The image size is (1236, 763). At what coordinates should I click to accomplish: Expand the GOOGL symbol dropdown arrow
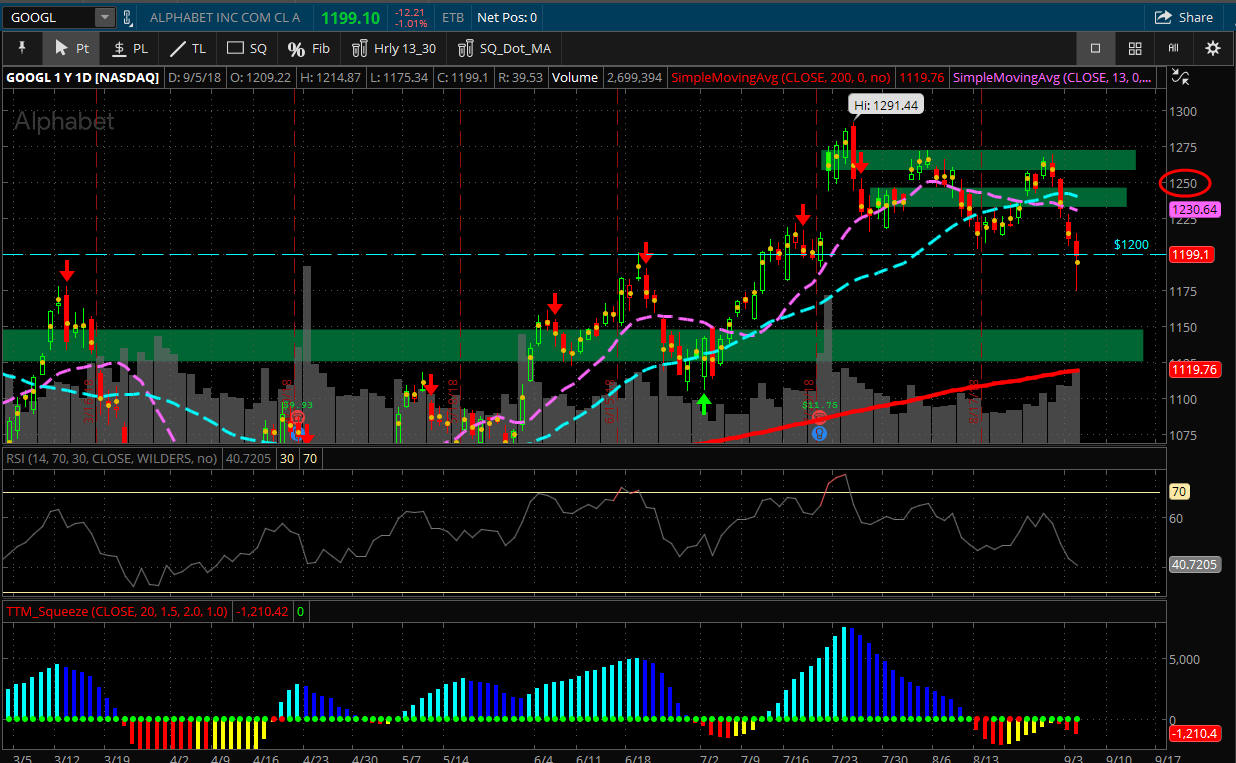[104, 17]
